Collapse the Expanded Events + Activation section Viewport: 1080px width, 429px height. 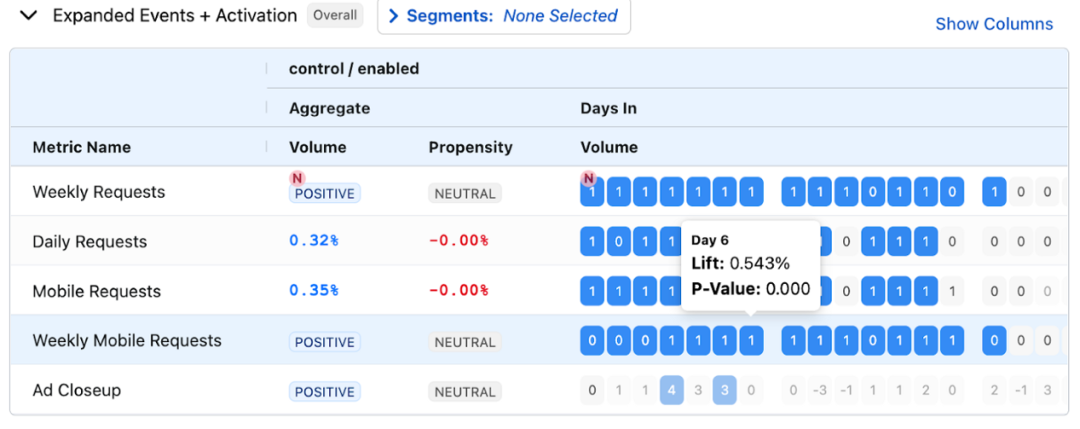click(x=29, y=16)
